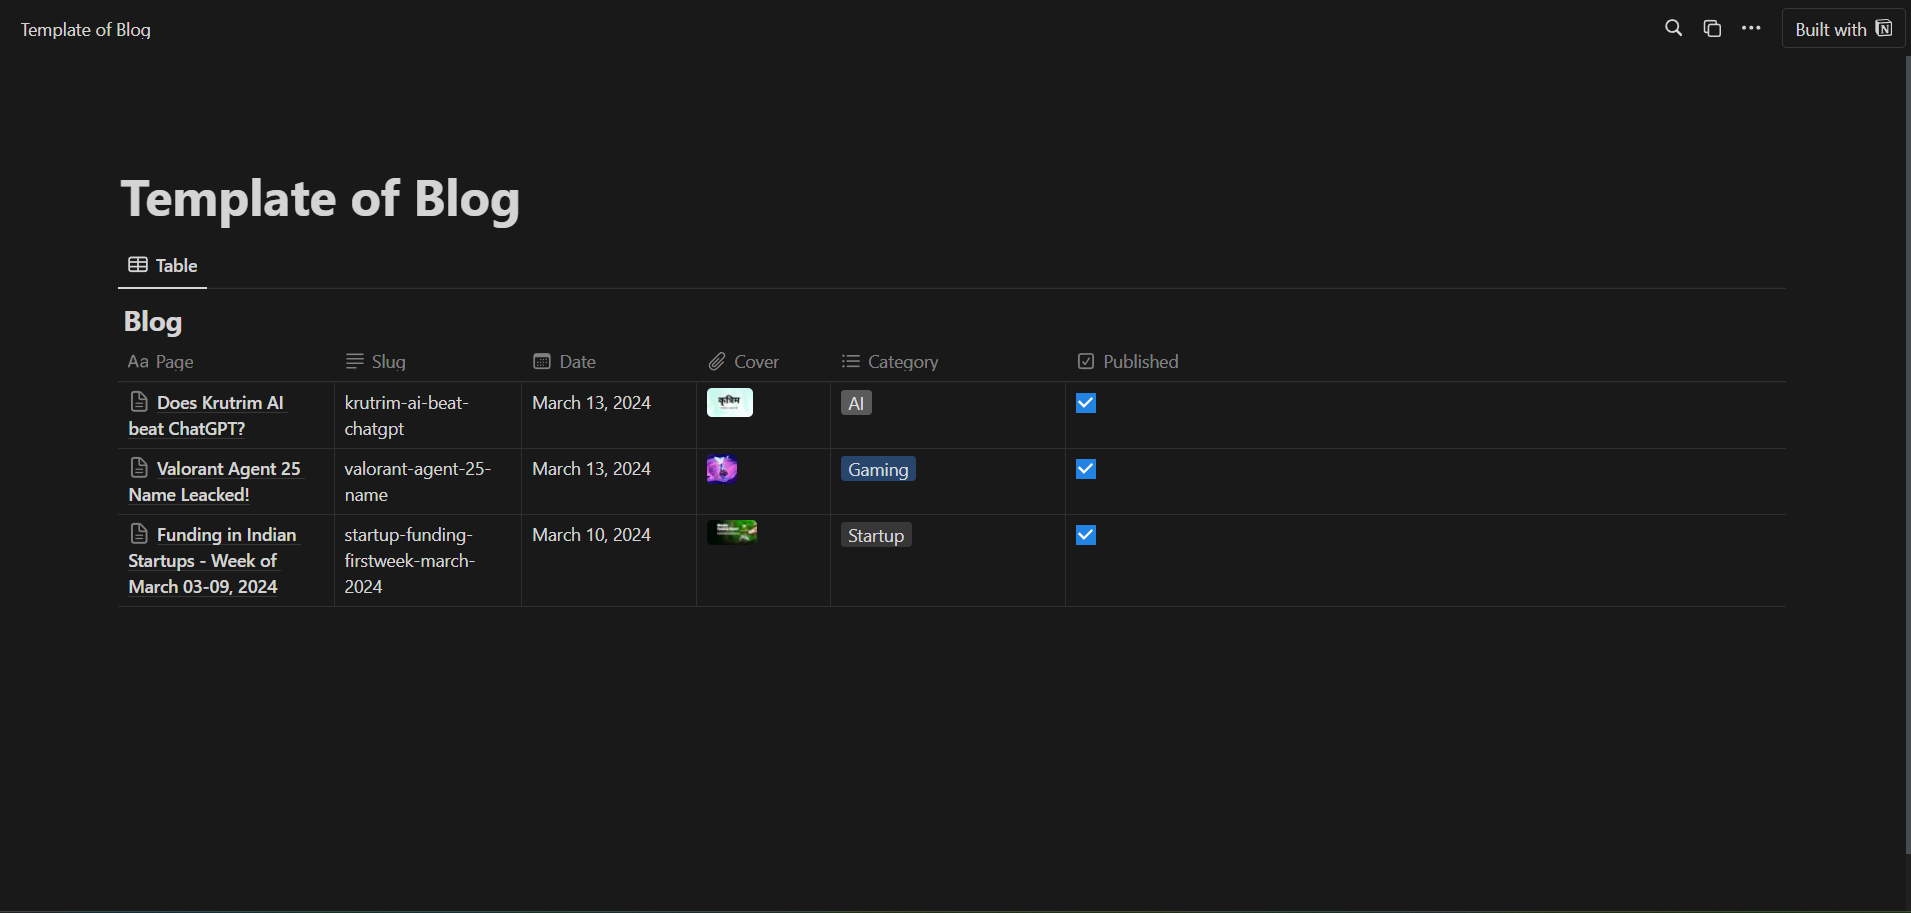Click the Built with Notion button
This screenshot has height=913, width=1911.
1843,29
